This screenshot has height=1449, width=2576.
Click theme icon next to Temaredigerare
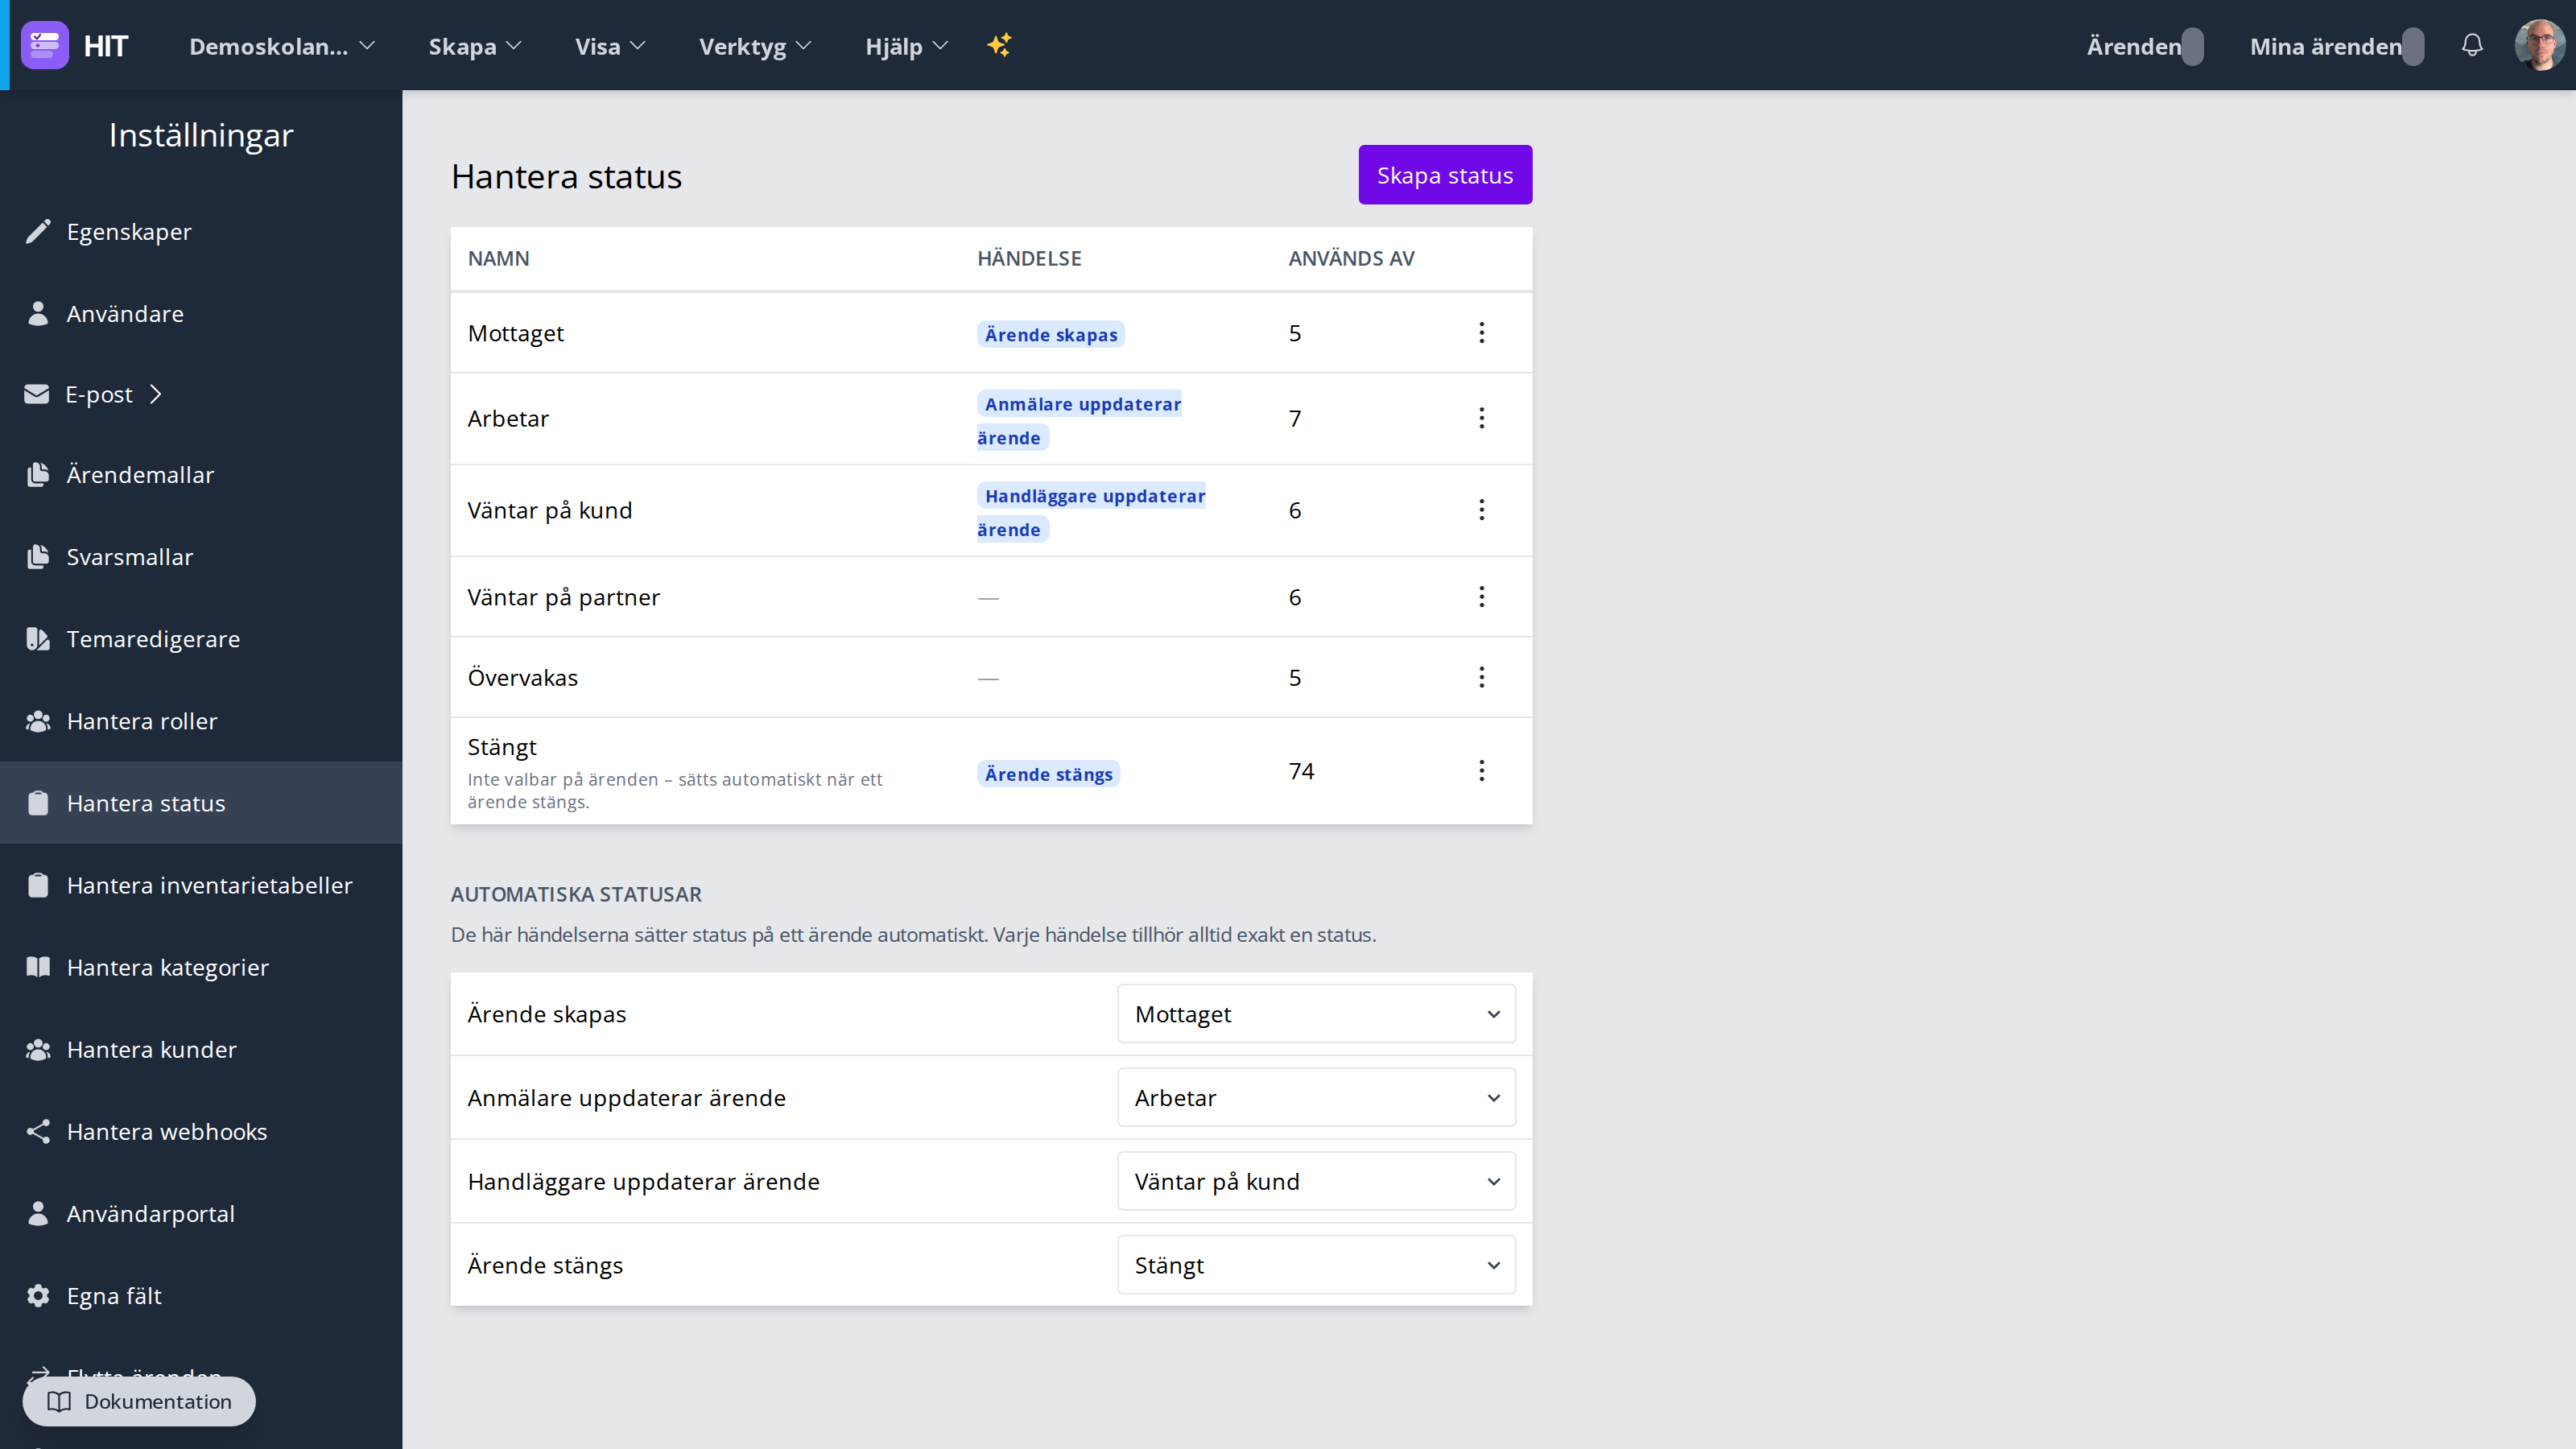click(38, 638)
